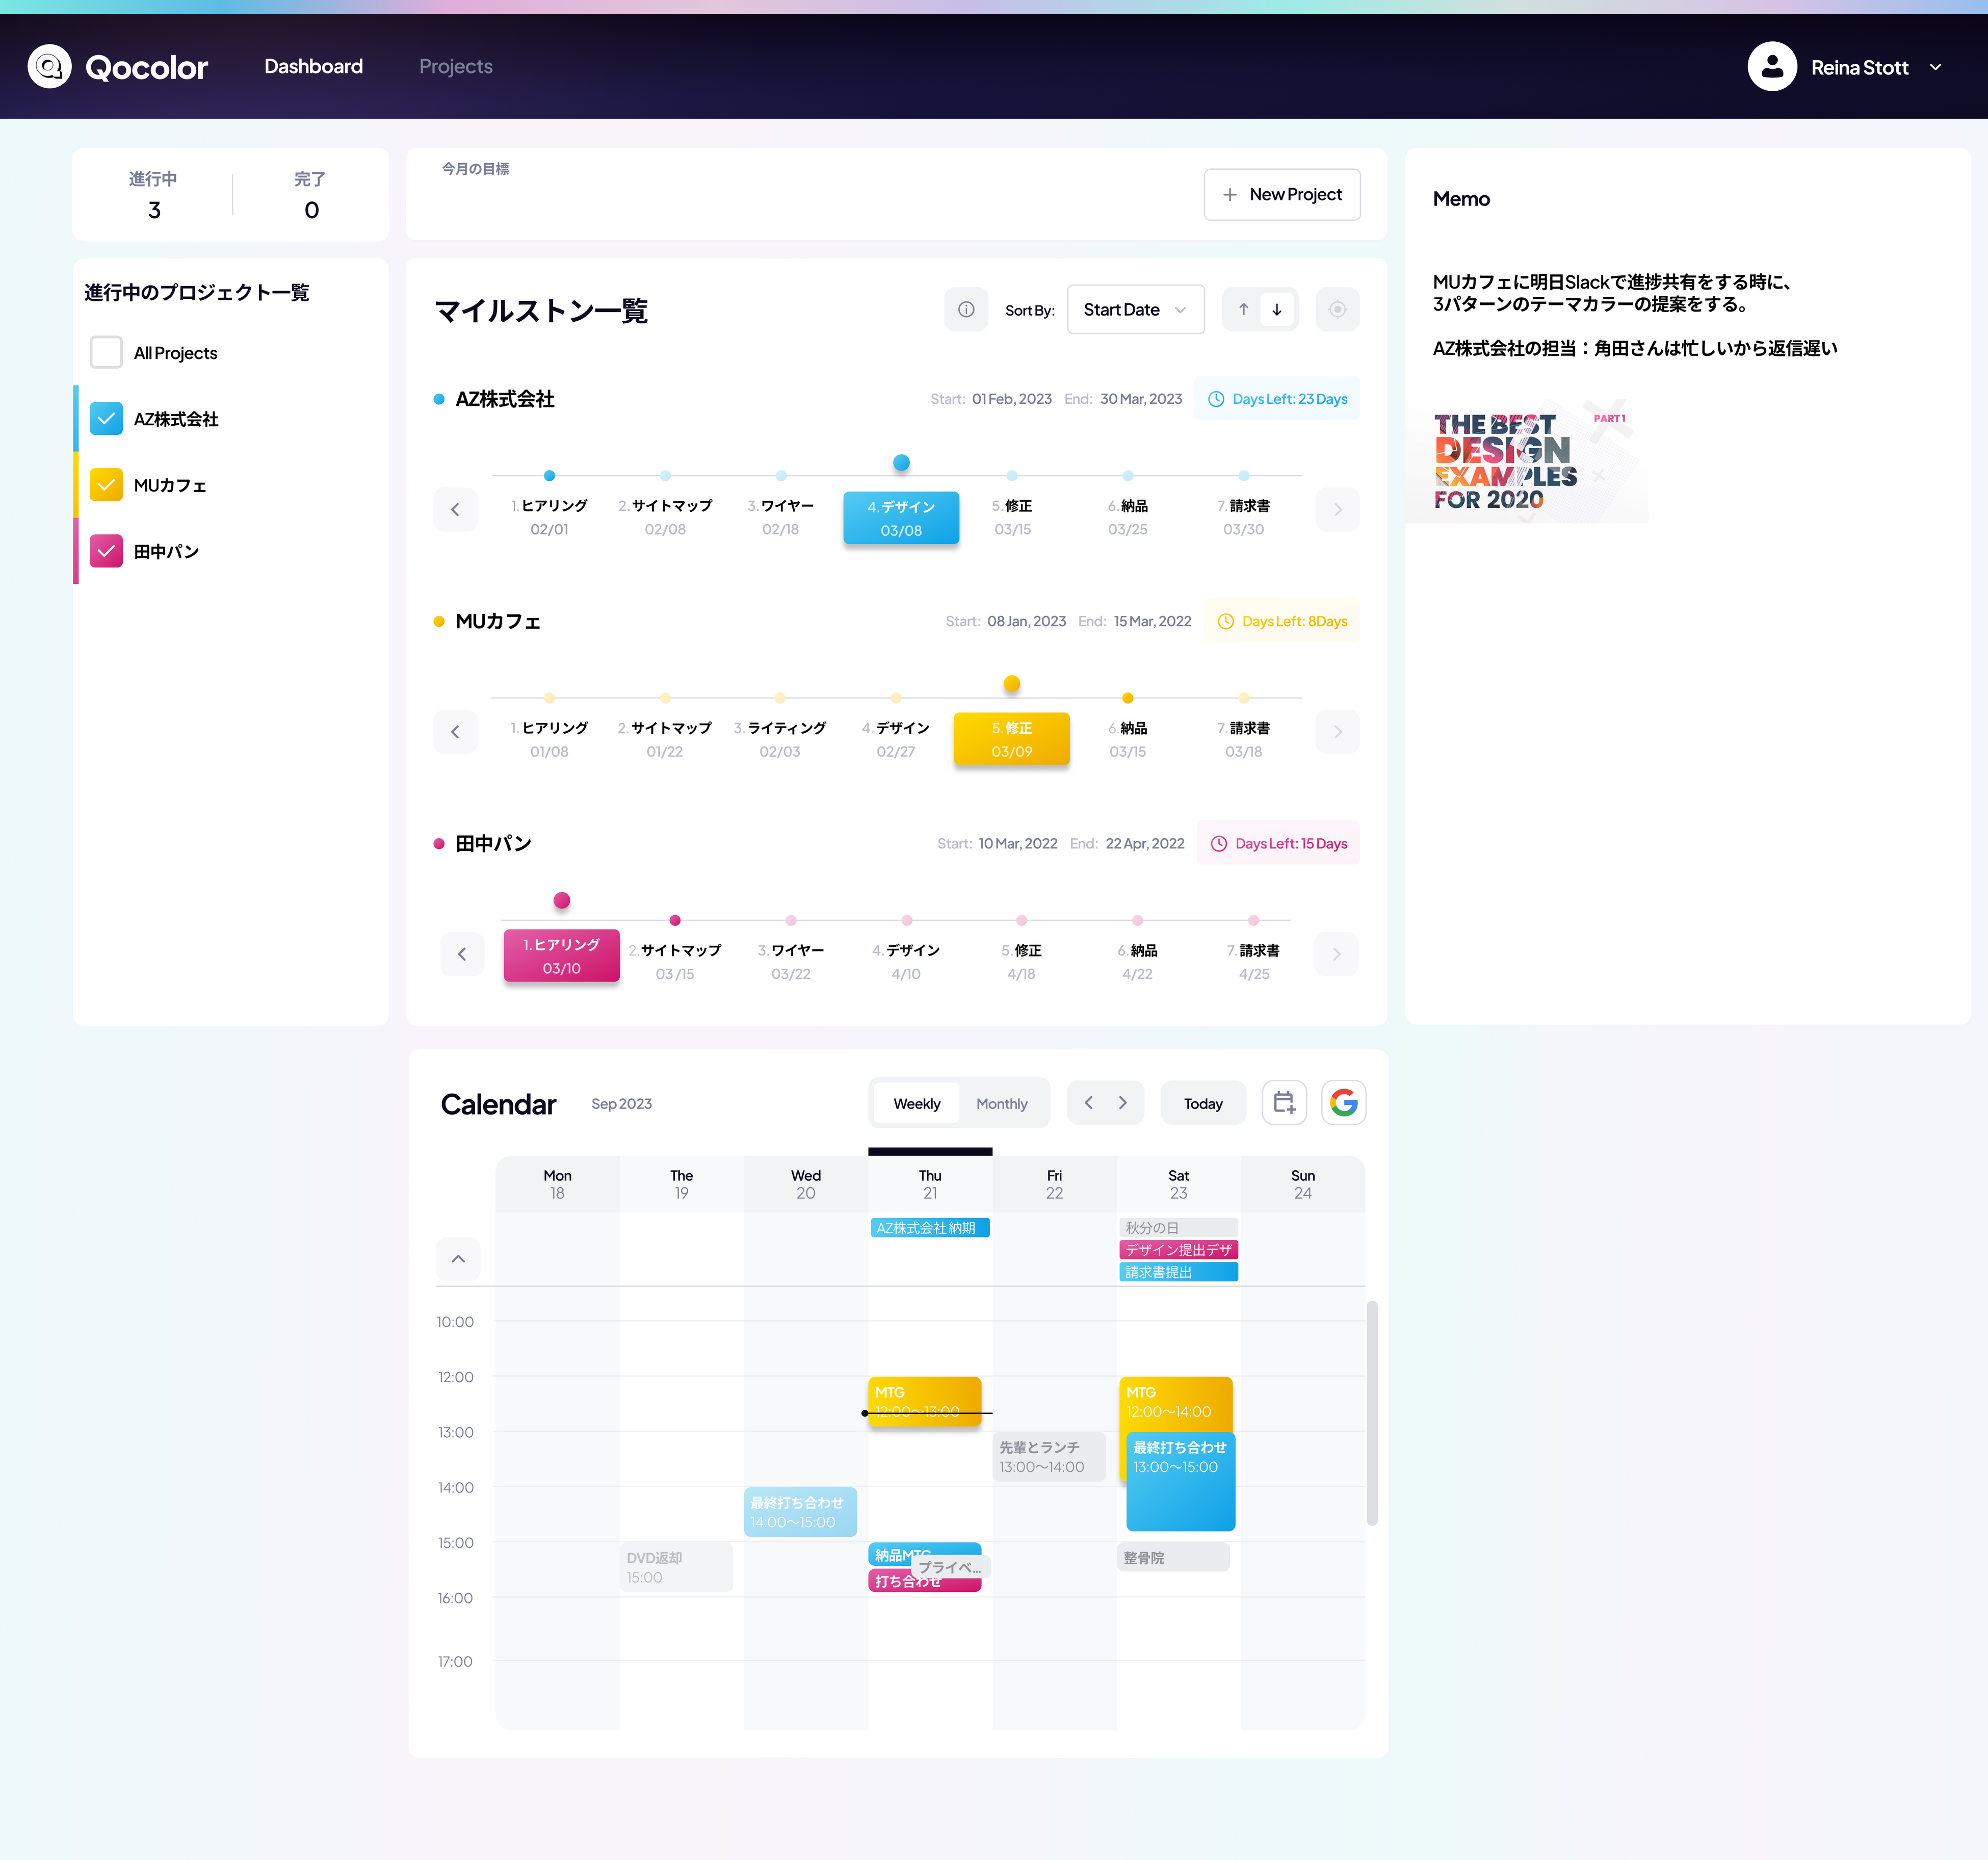Check the All Projects checkbox
This screenshot has height=1860, width=1988.
coord(106,353)
